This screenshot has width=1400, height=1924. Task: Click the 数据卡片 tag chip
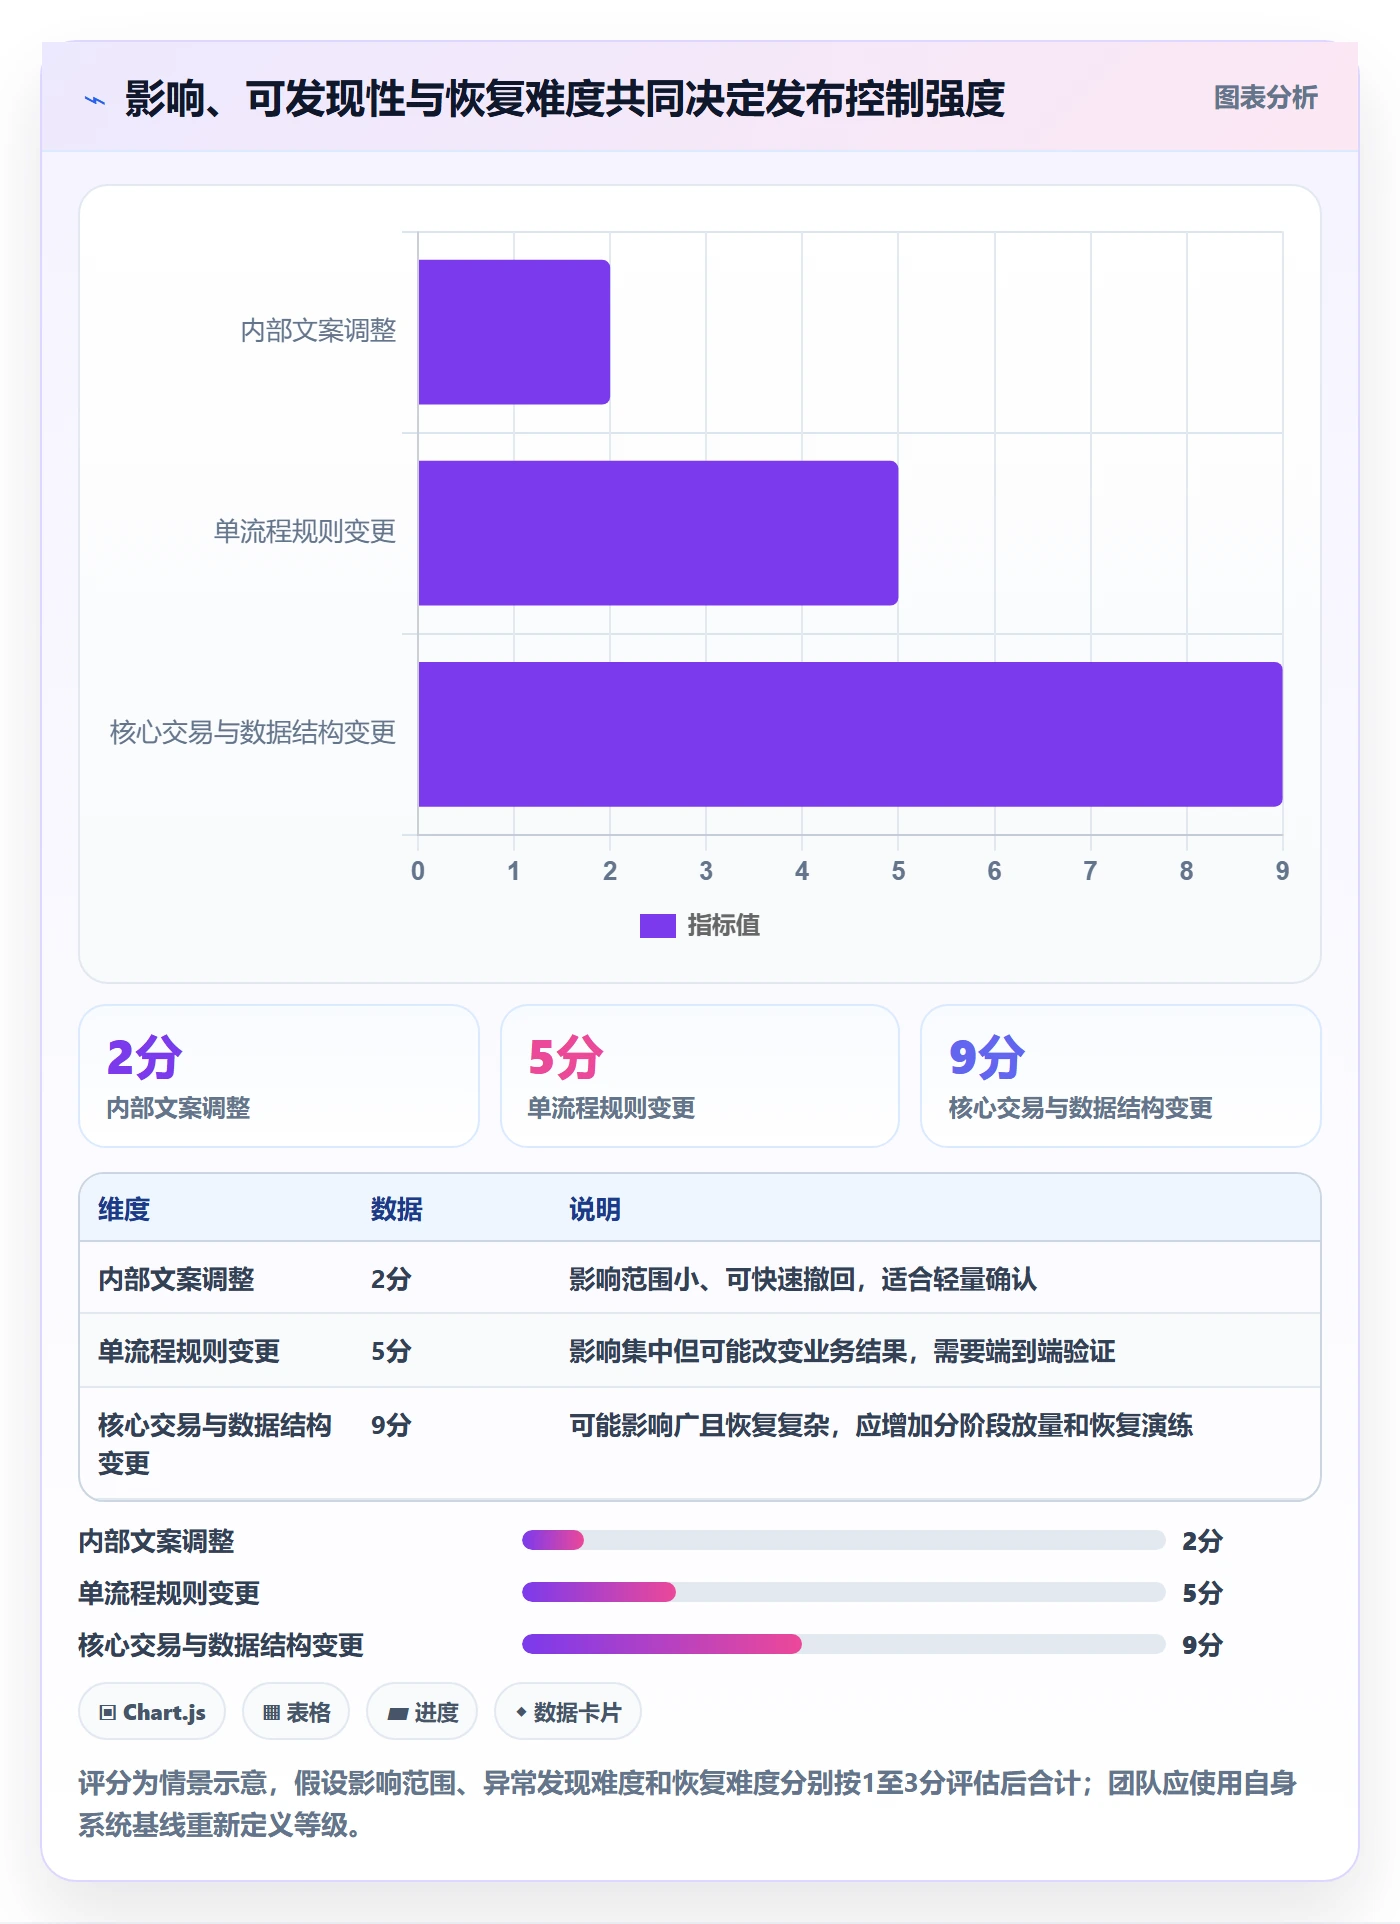point(568,1712)
